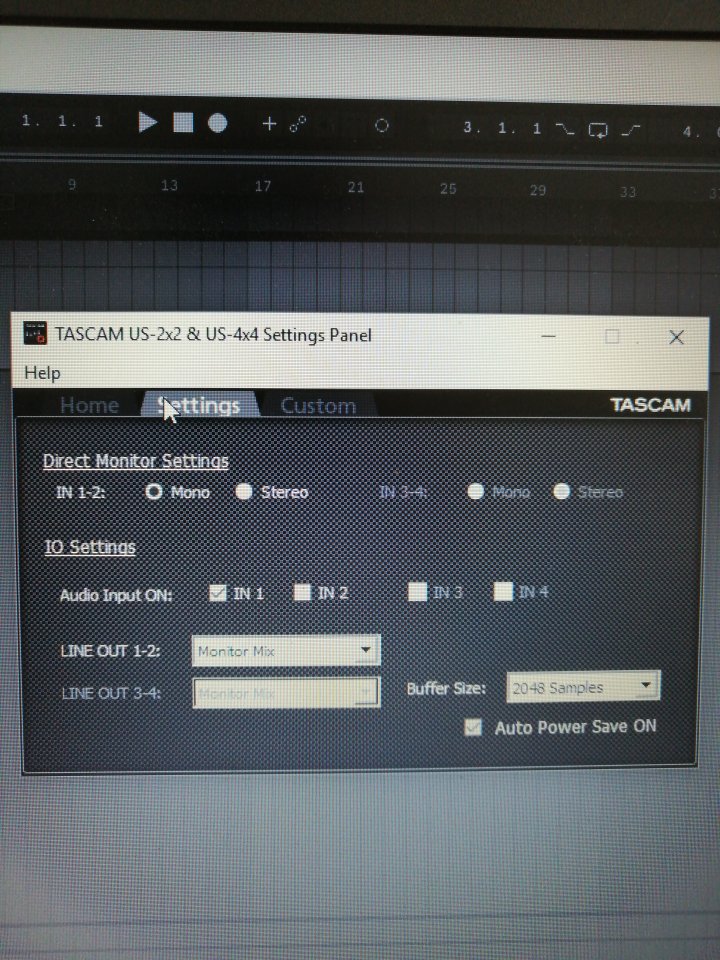This screenshot has width=720, height=960.
Task: Click bar 13 on the timeline ruler
Action: [169, 185]
